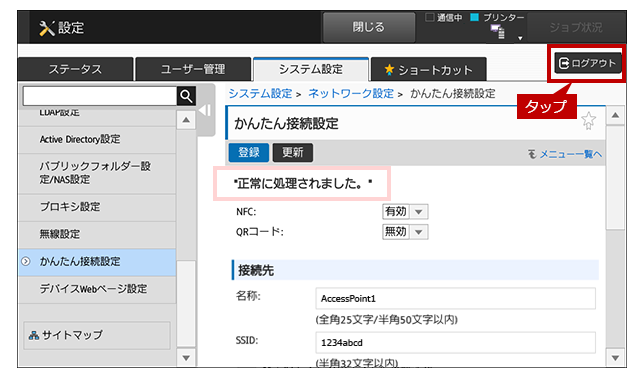Click main content scrollbar down arrow
This screenshot has width=640, height=376.
point(615,358)
